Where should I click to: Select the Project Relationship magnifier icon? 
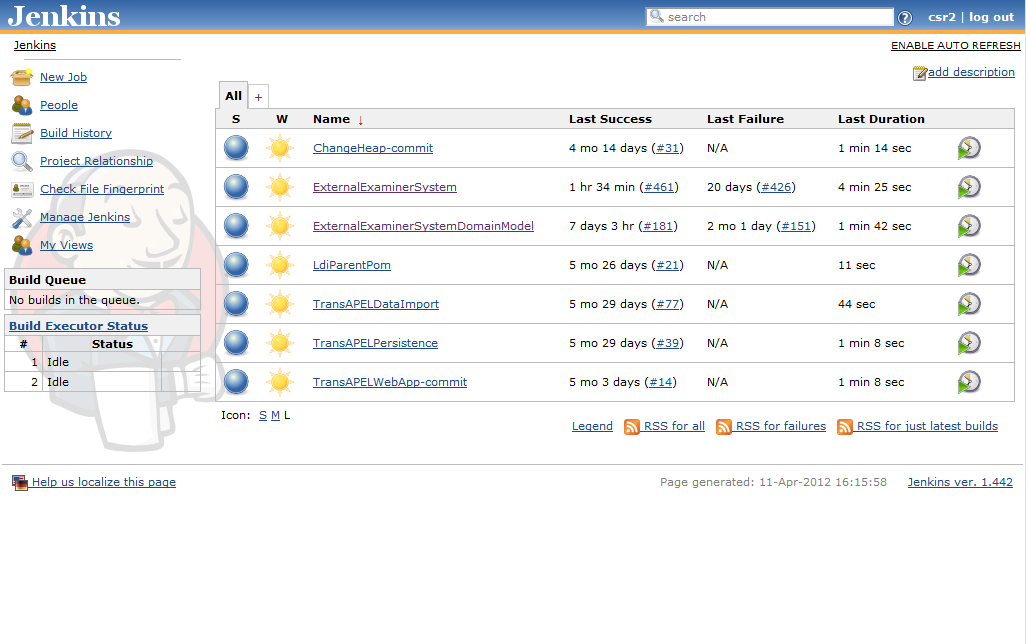coord(21,160)
